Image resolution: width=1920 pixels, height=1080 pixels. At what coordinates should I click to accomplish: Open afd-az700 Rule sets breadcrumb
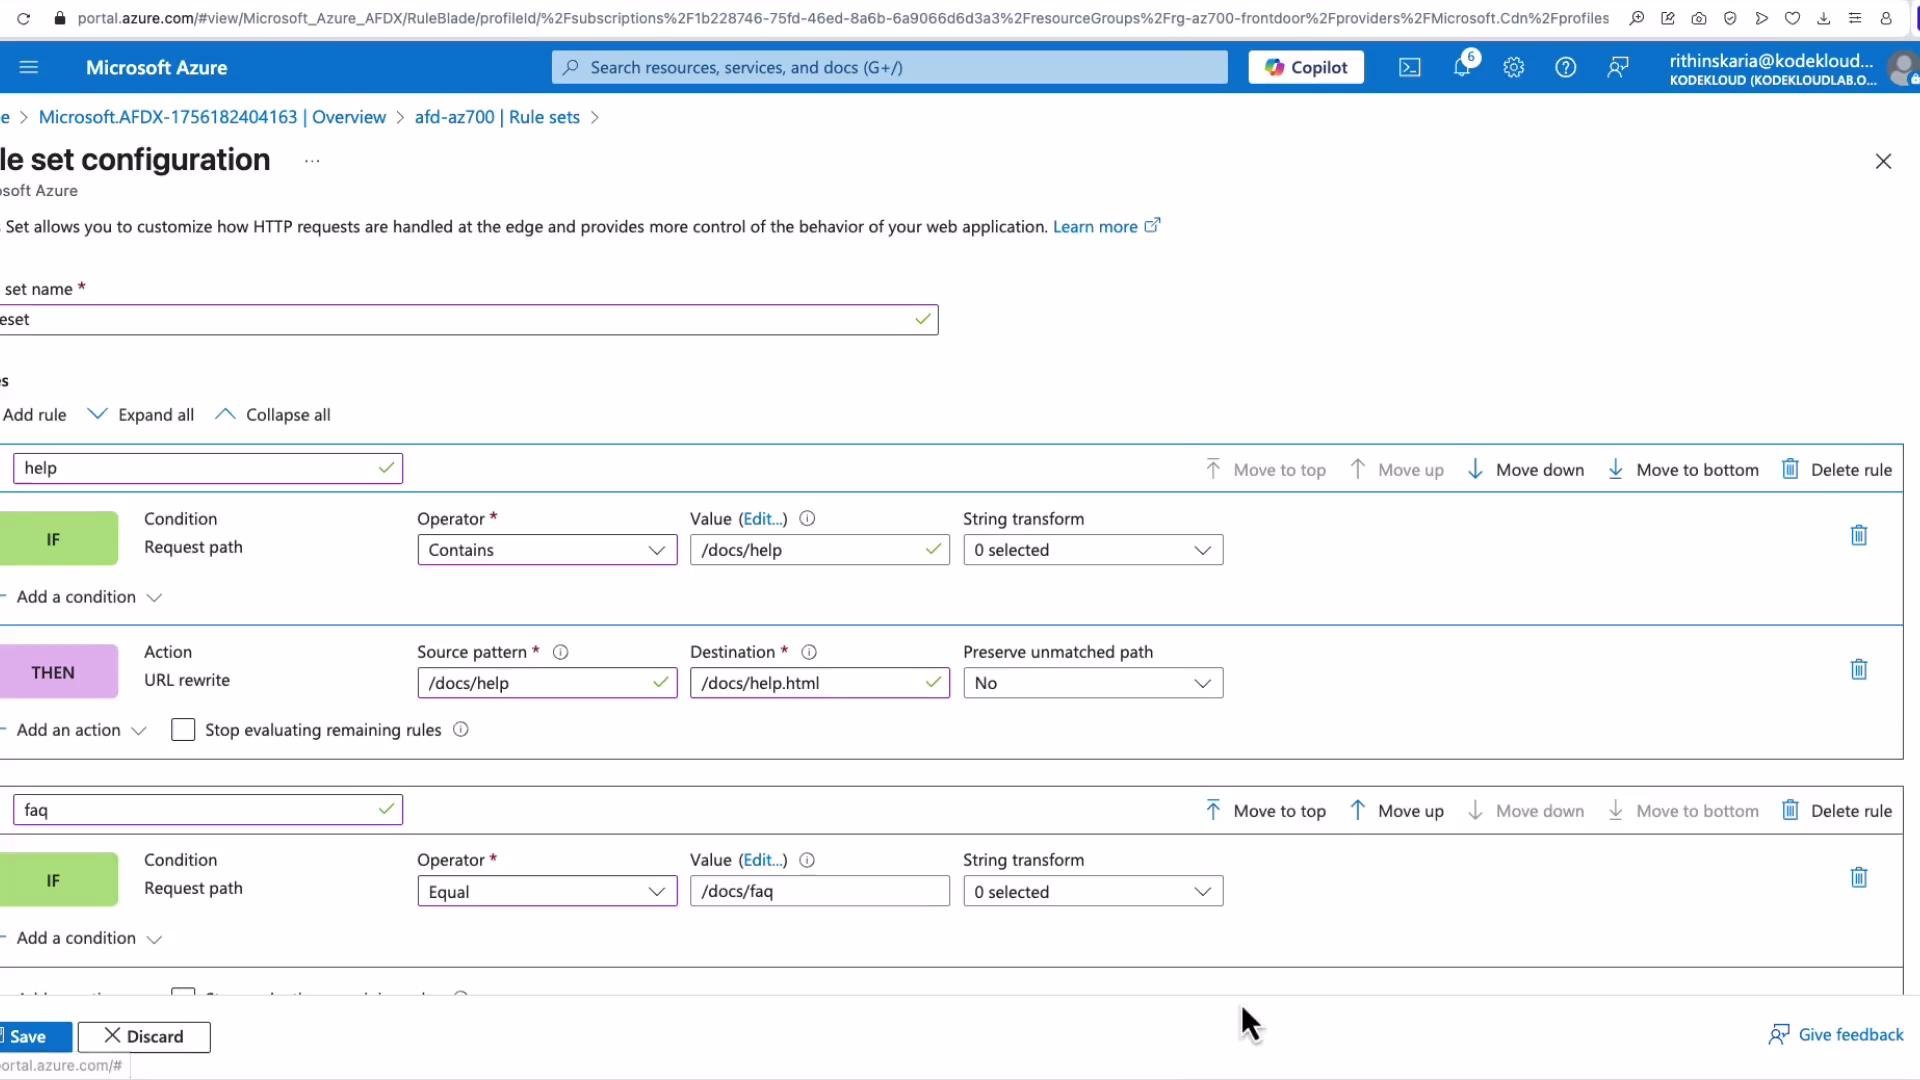497,117
